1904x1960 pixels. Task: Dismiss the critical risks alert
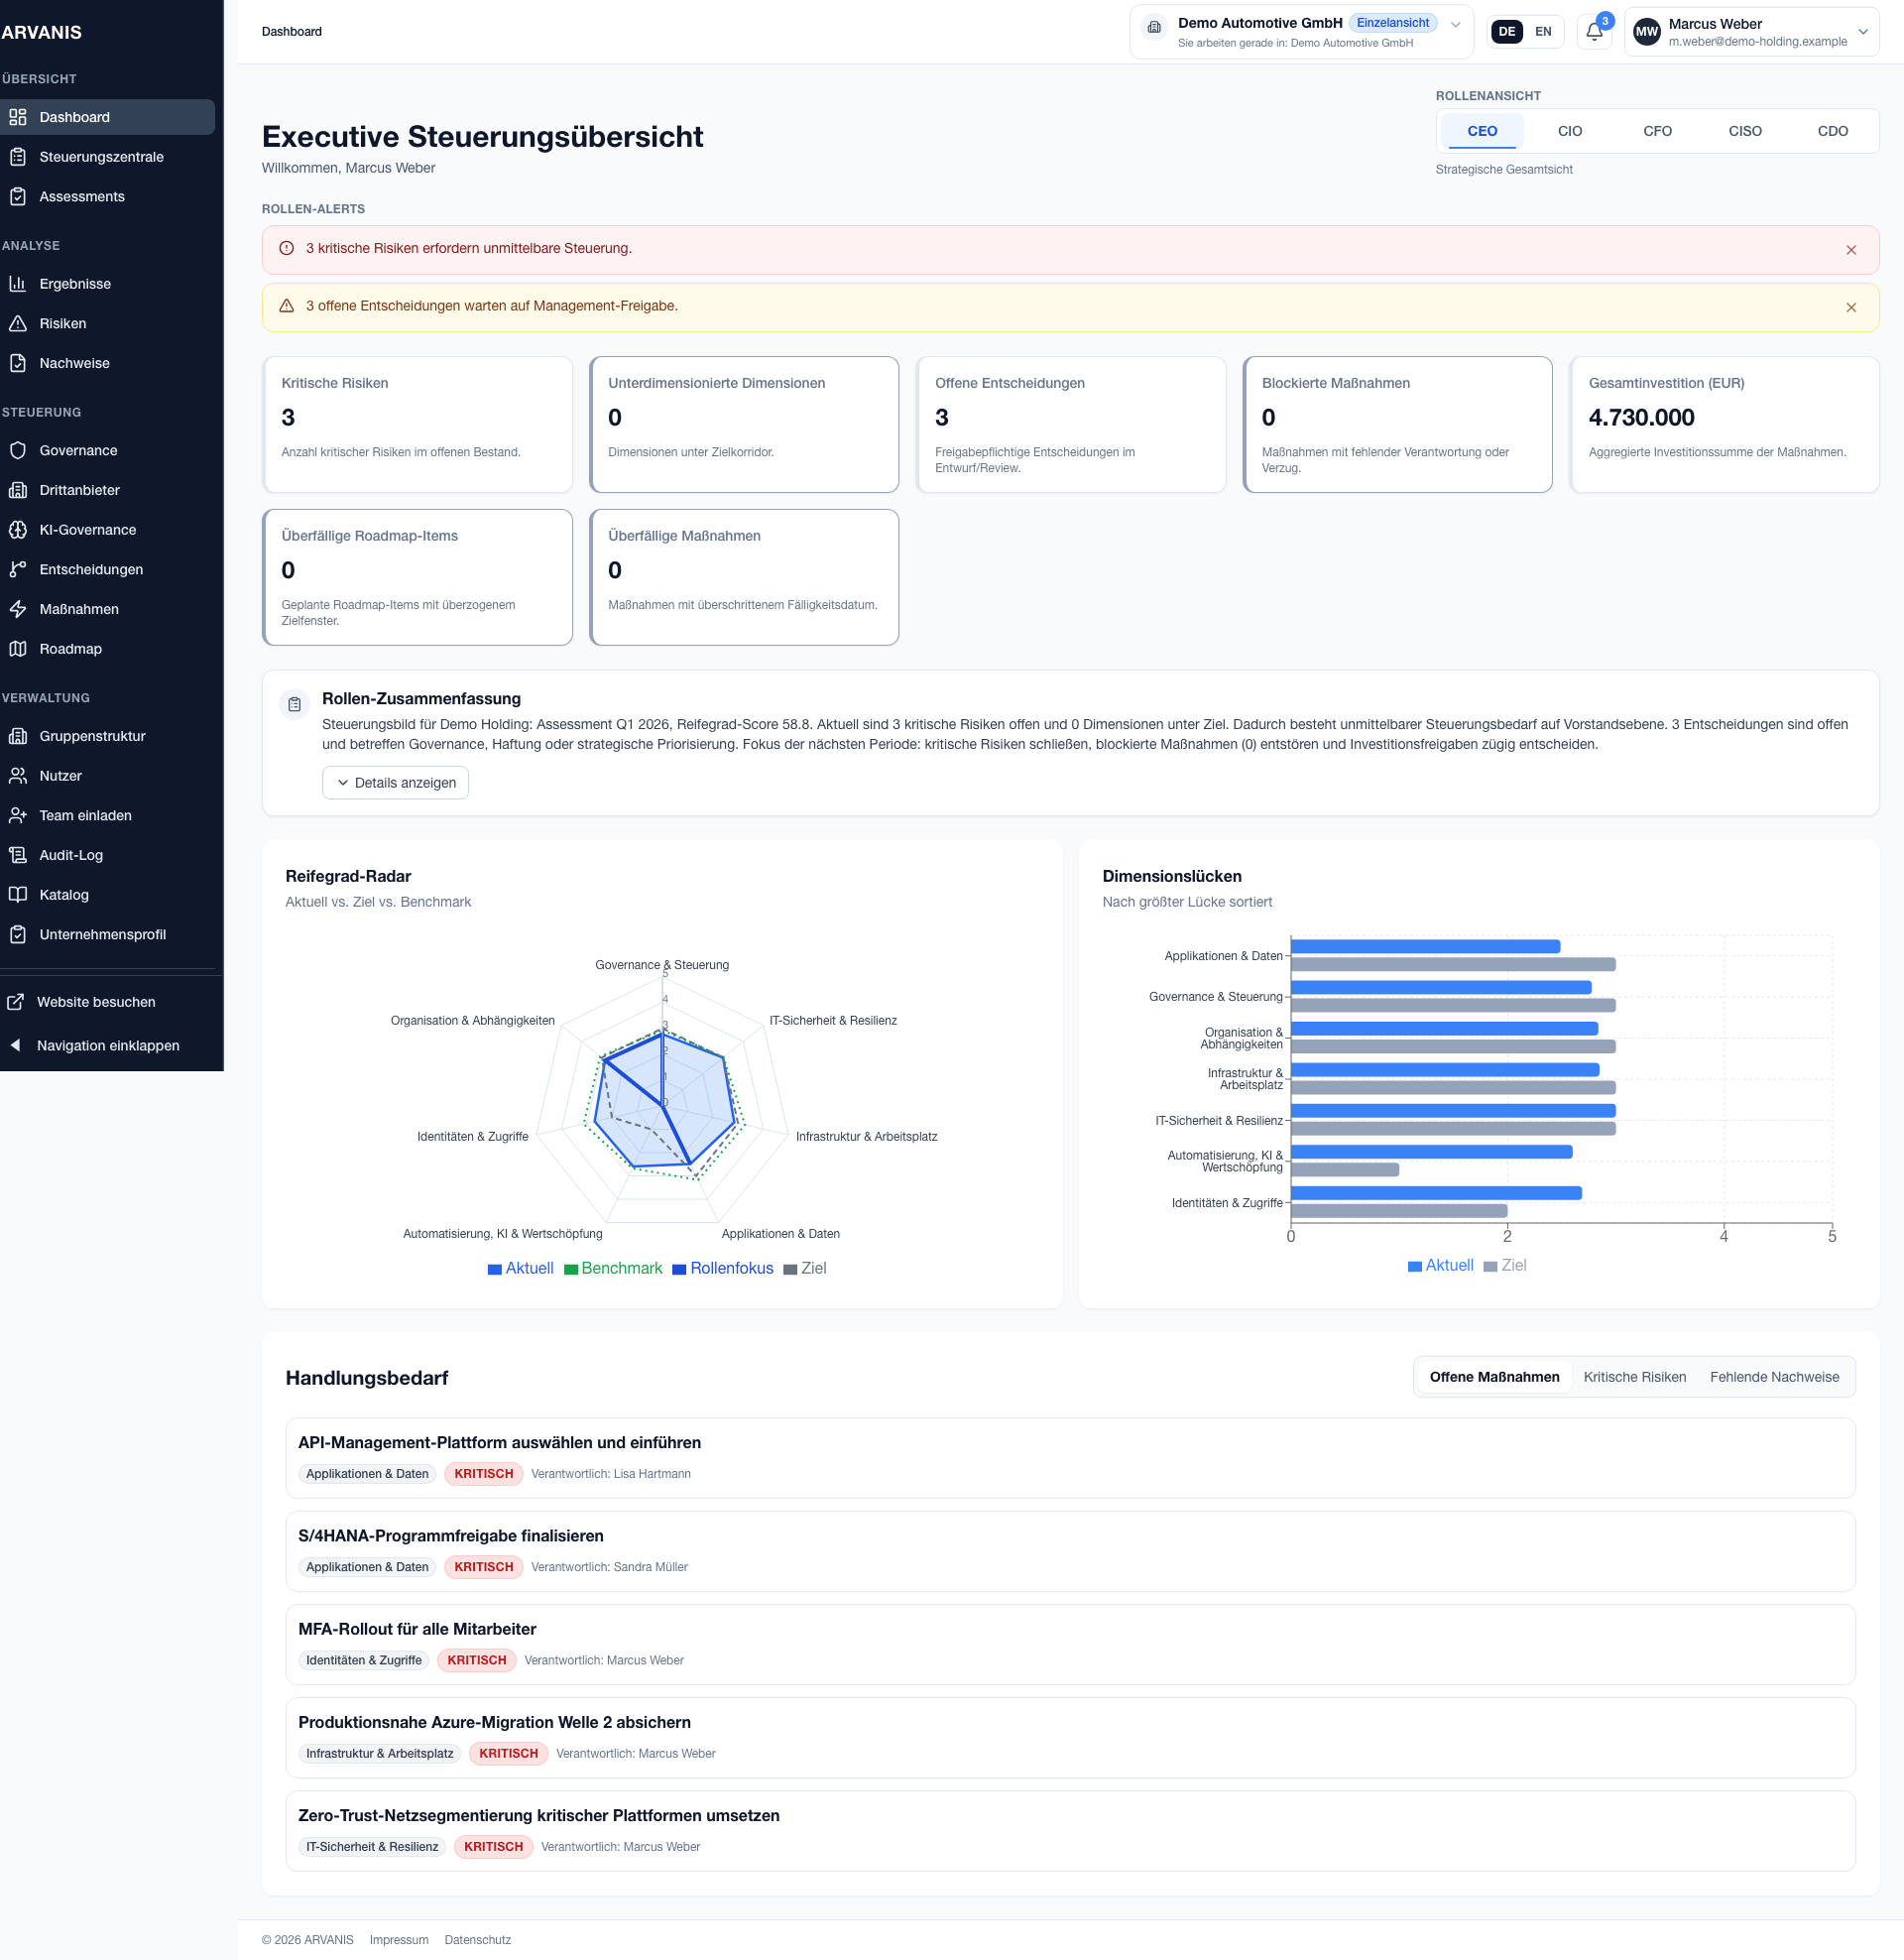(1852, 249)
